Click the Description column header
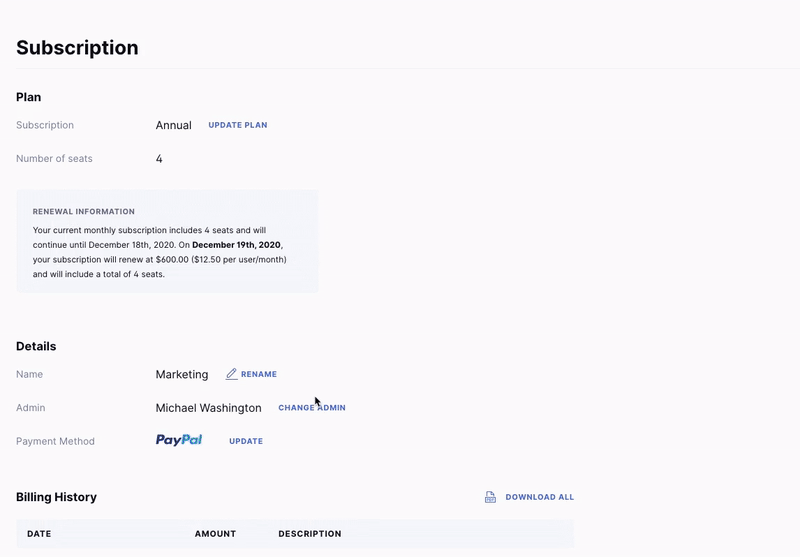The width and height of the screenshot is (800, 557). point(310,534)
